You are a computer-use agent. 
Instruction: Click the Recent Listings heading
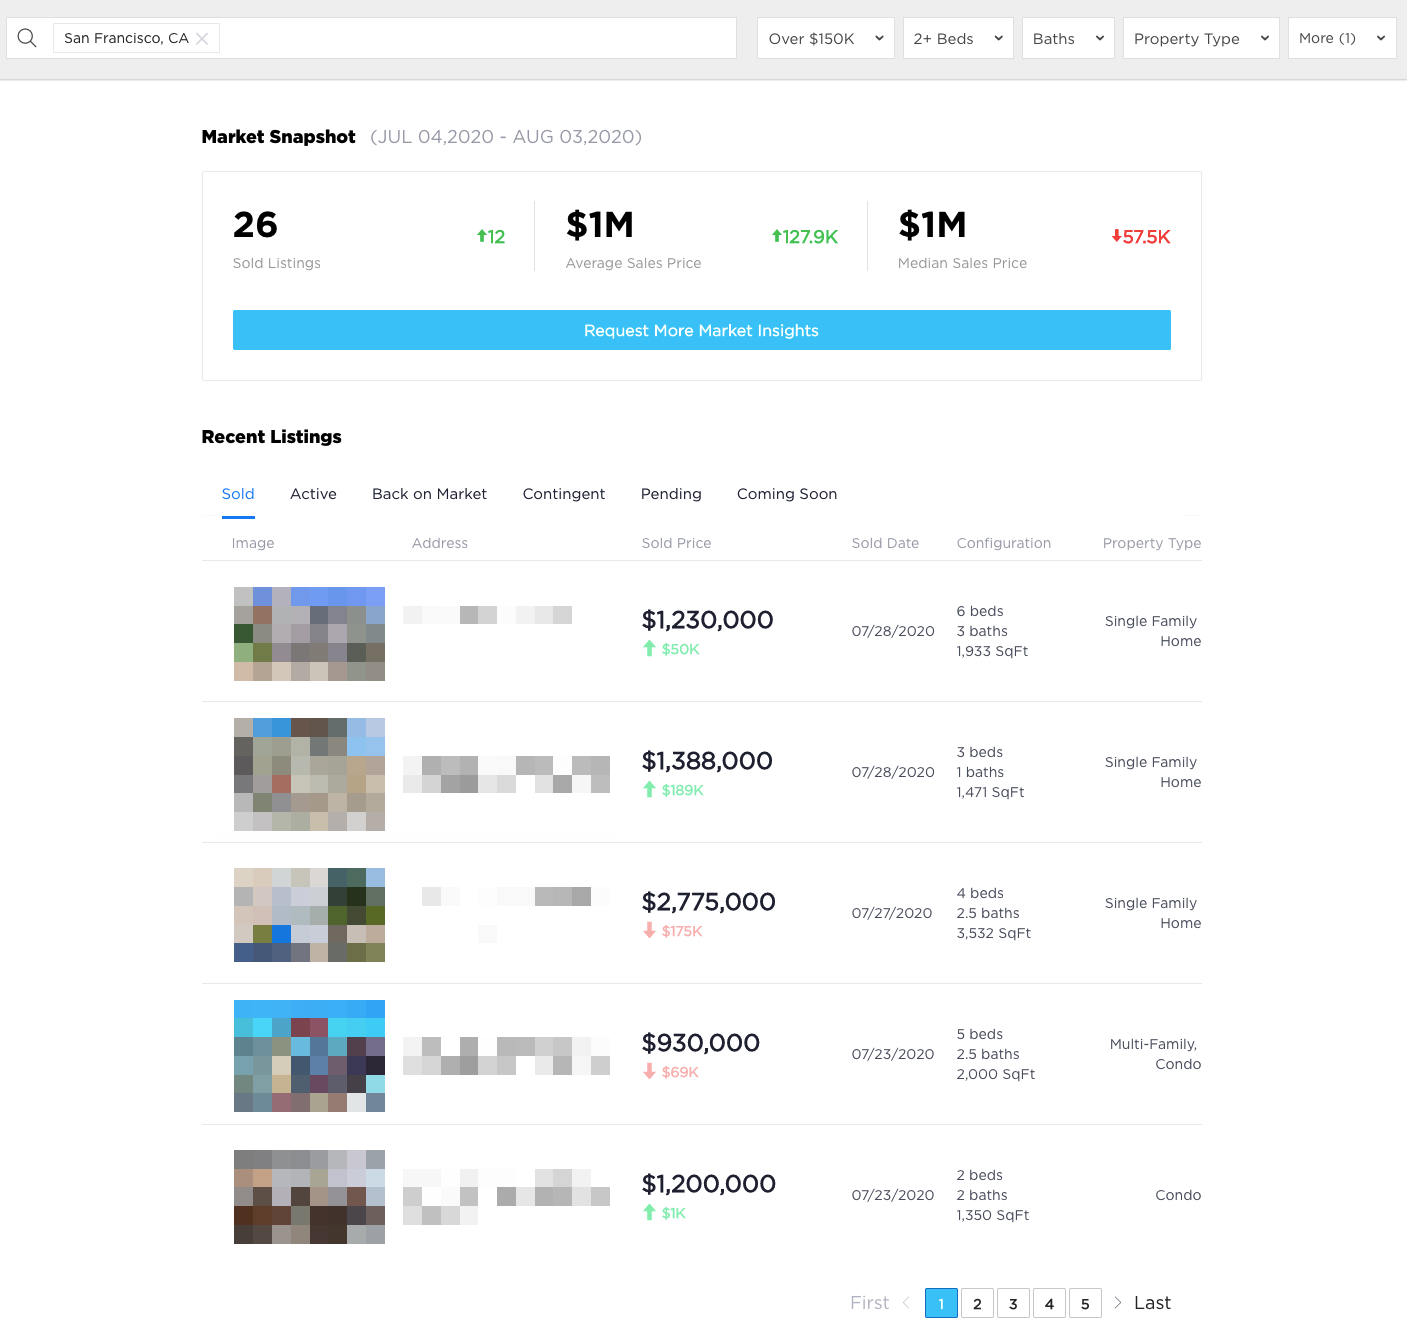pyautogui.click(x=272, y=437)
